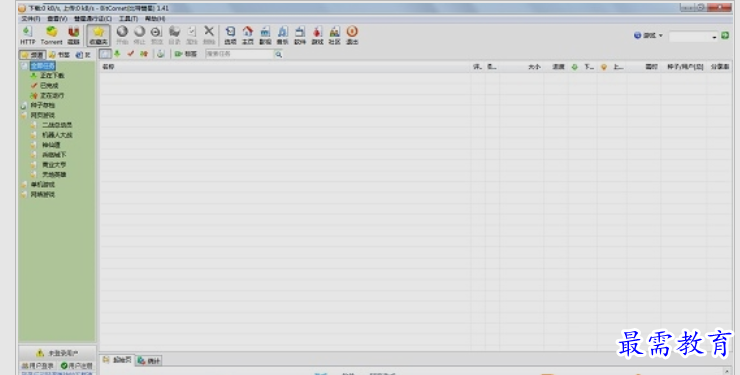Viewport: 740px width, 375px height.
Task: Click the Exit (退出) power icon
Action: pyautogui.click(x=352, y=35)
